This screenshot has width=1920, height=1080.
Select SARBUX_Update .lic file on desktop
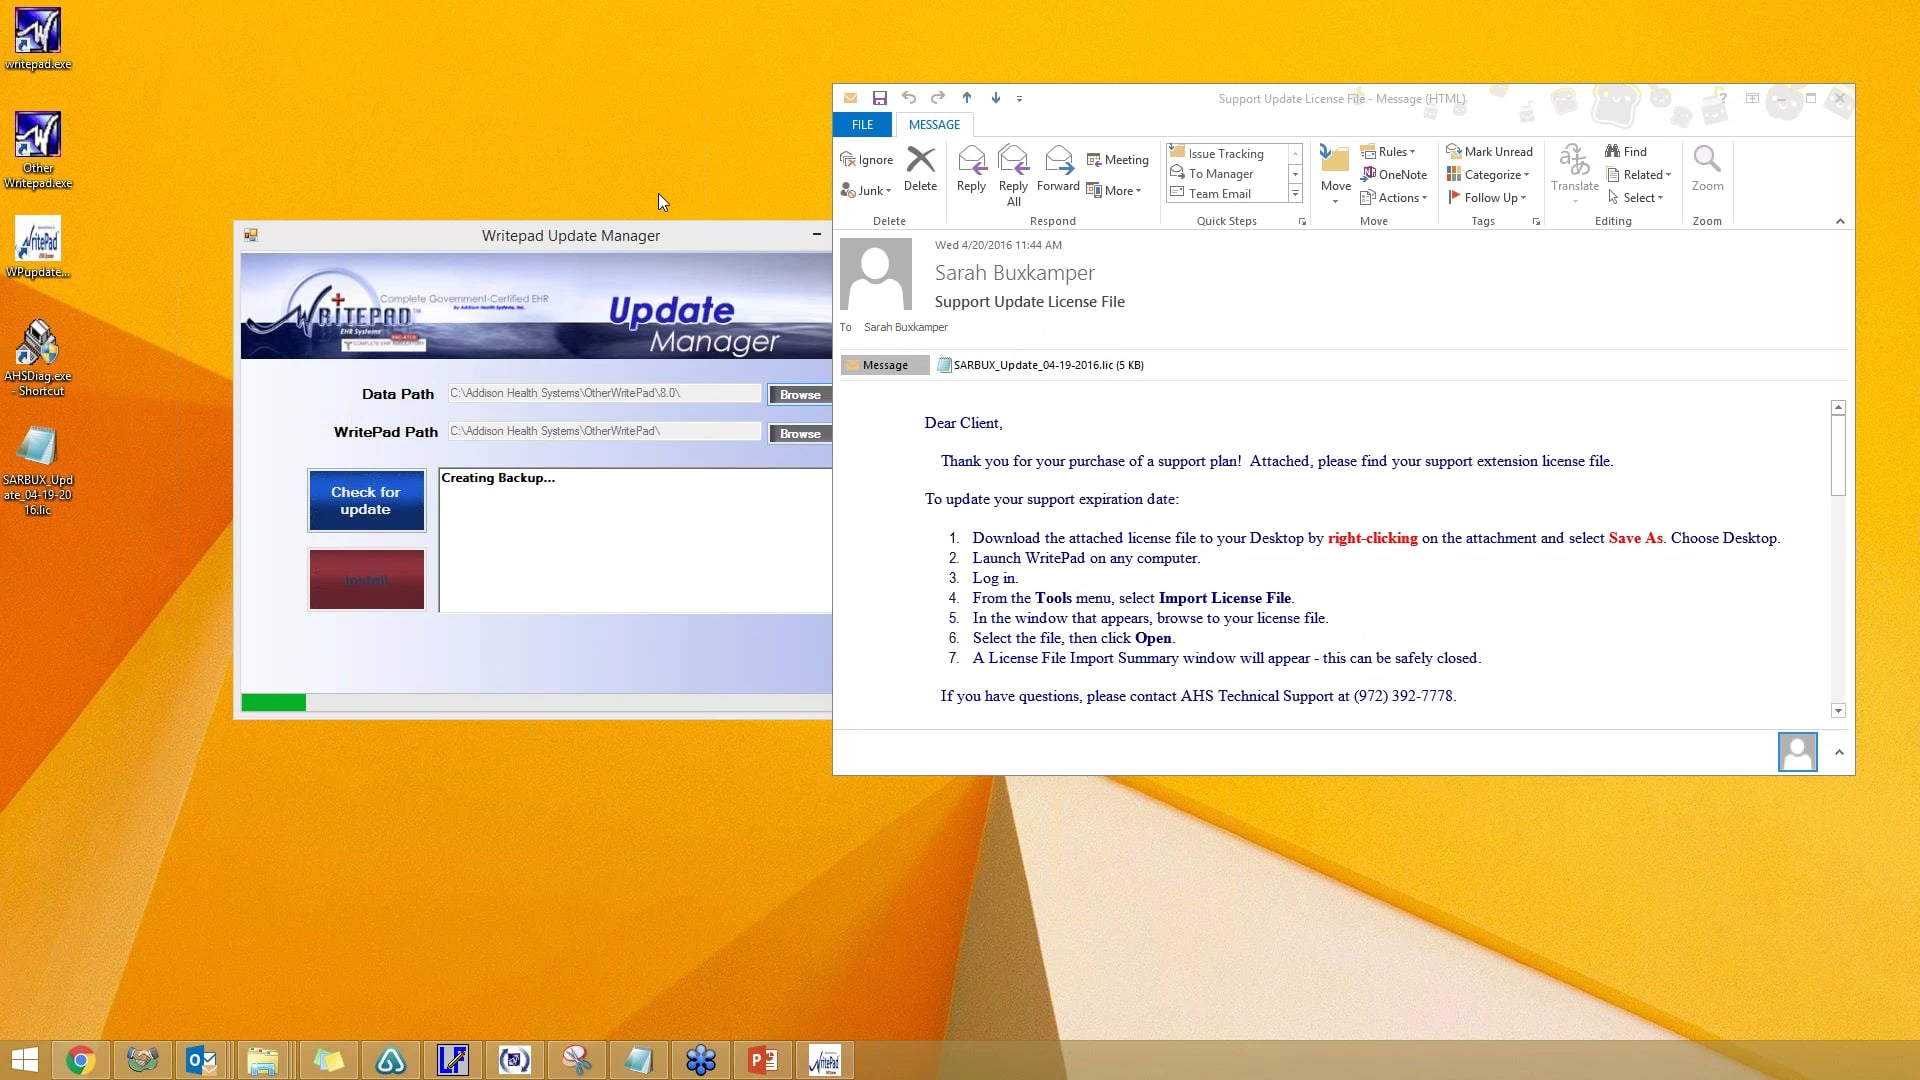38,470
